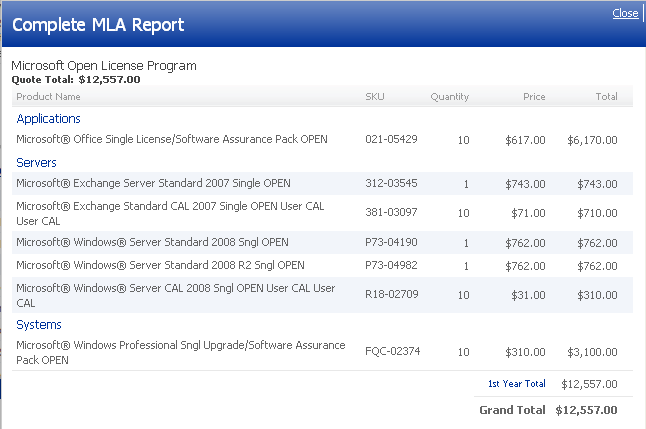
Task: Open the Applications category heading
Action: [x=48, y=119]
